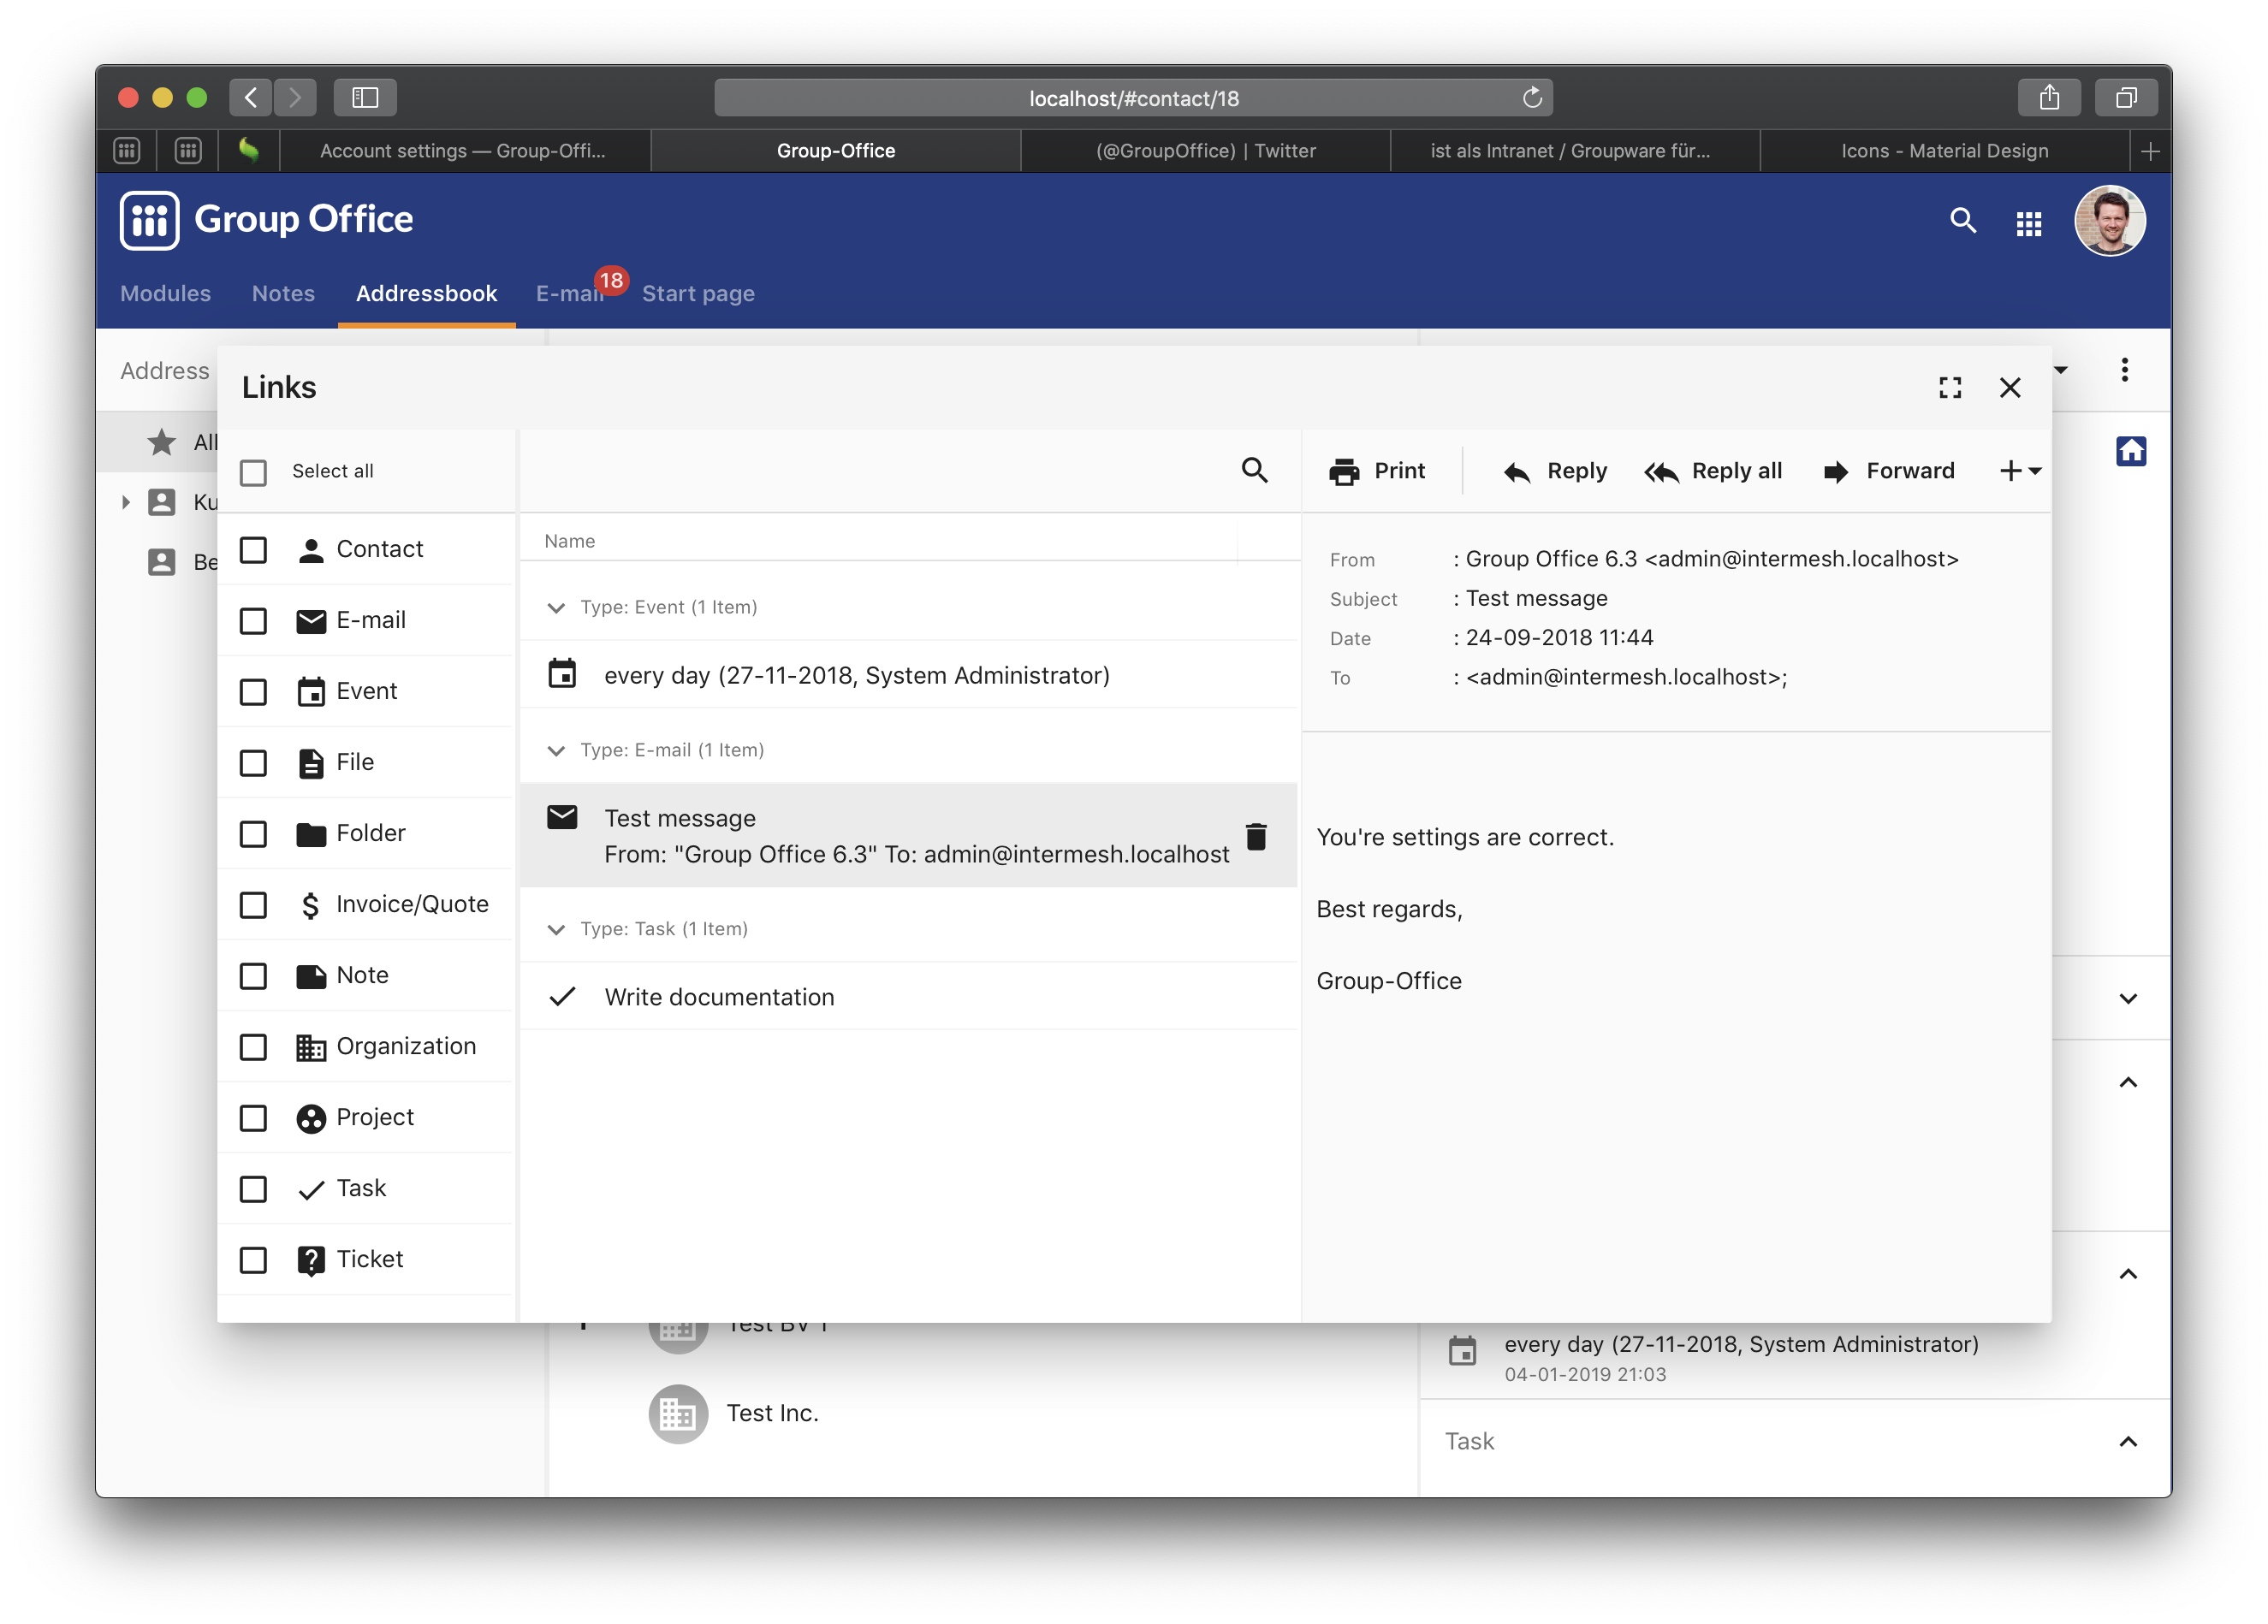
Task: Click calendar icon of every day event row
Action: click(x=562, y=674)
